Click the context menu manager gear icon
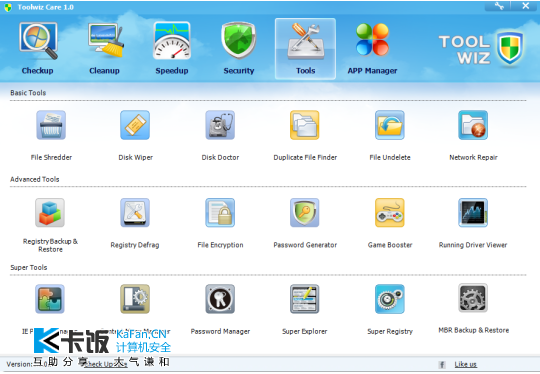 pos(135,299)
